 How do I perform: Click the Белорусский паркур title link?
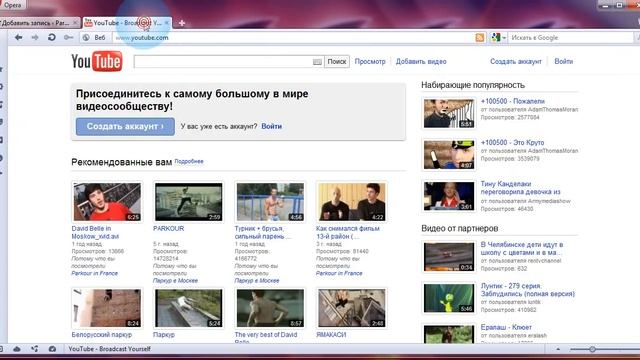pos(102,335)
